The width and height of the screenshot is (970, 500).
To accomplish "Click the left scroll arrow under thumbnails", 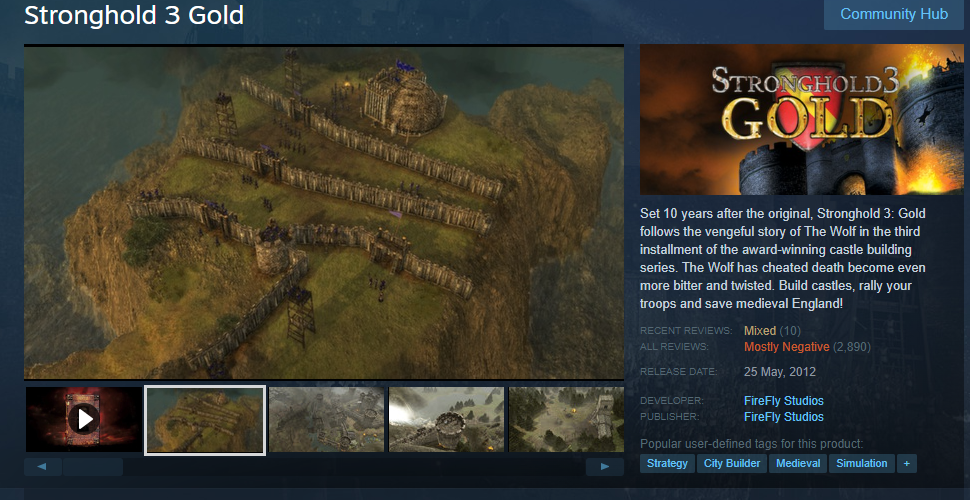I will point(42,467).
